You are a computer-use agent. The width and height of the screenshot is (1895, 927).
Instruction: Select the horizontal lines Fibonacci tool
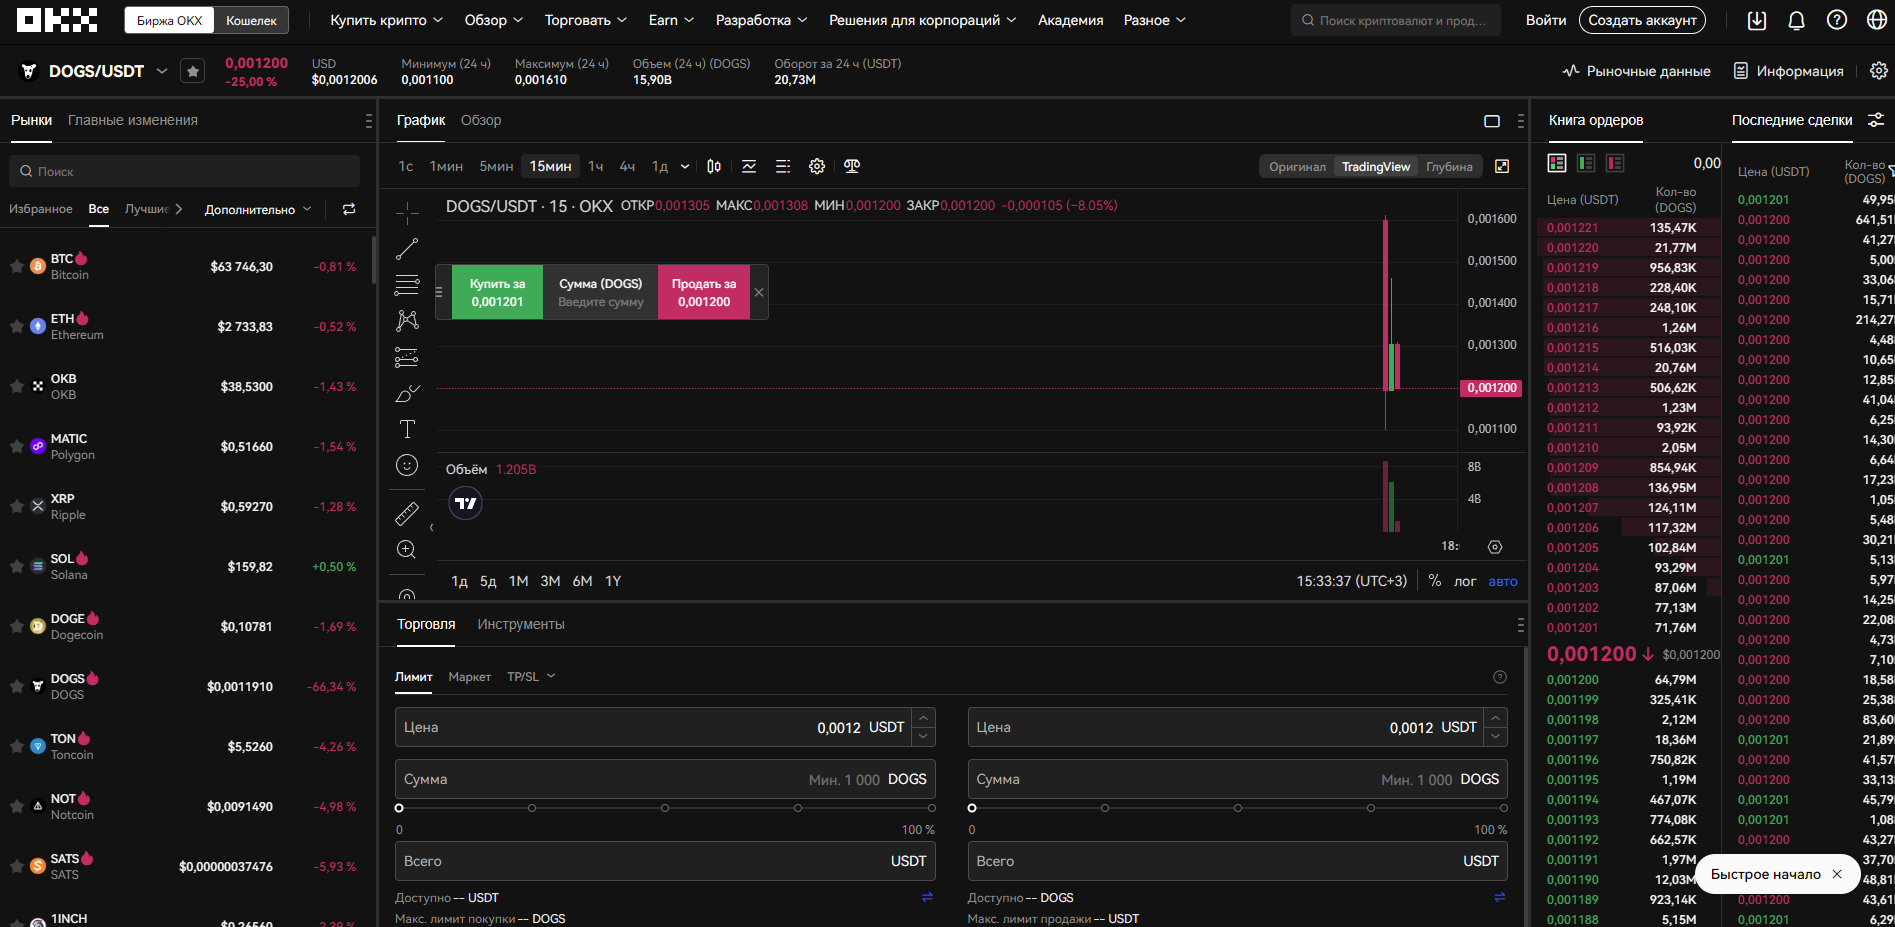[407, 285]
